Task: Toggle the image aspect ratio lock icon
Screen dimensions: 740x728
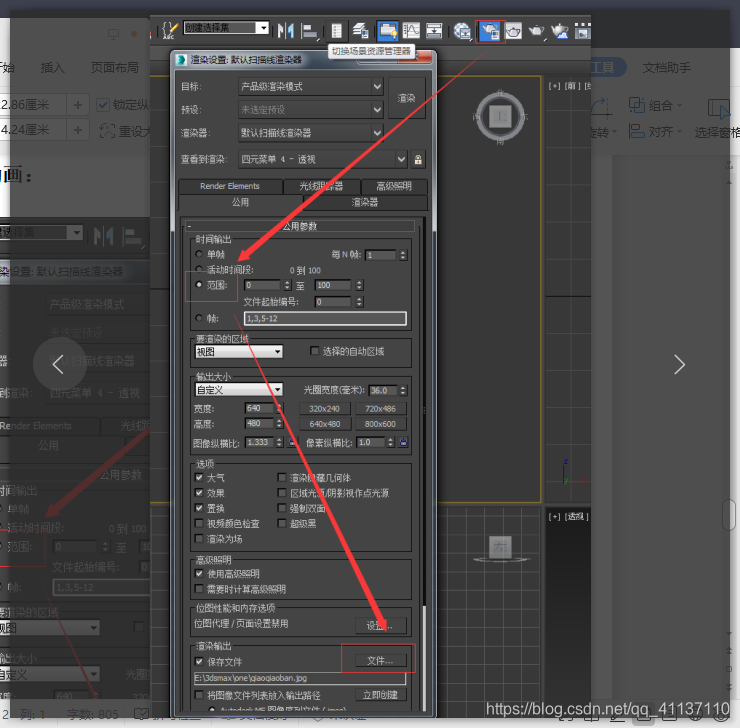Action: coord(293,442)
